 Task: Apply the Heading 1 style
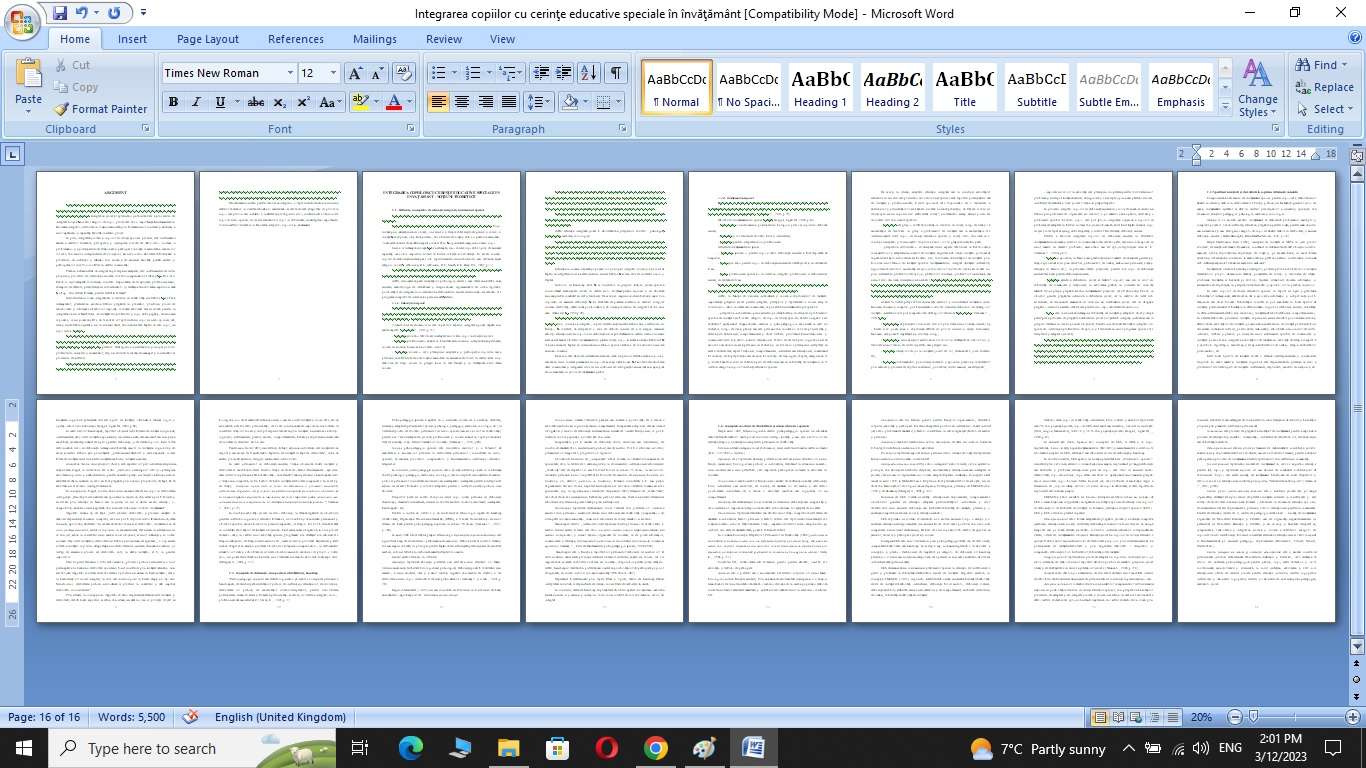[x=820, y=88]
